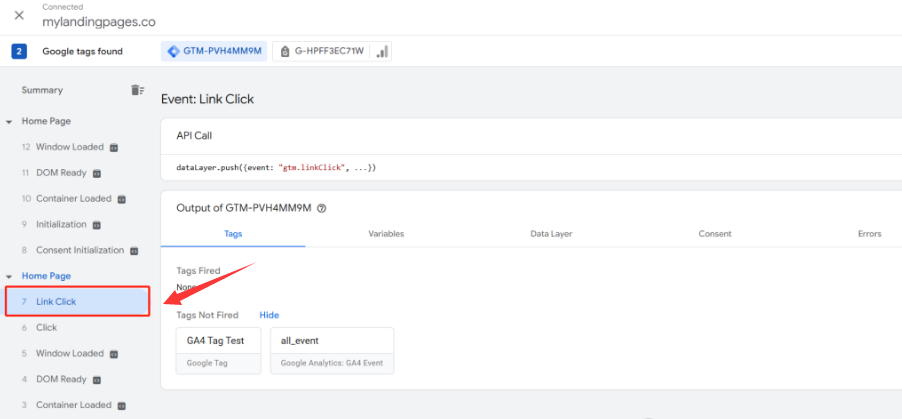Click the icon beside event 12 Window Loaded

pyautogui.click(x=114, y=147)
